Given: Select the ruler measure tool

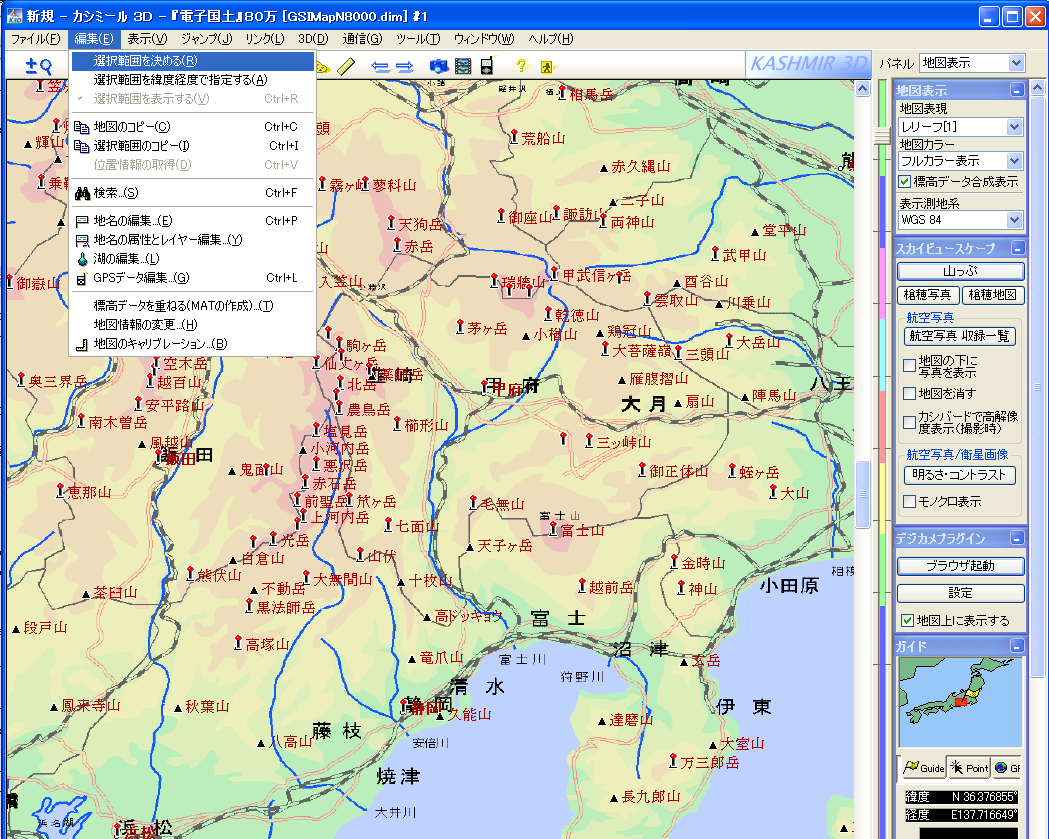Looking at the screenshot, I should (x=346, y=66).
